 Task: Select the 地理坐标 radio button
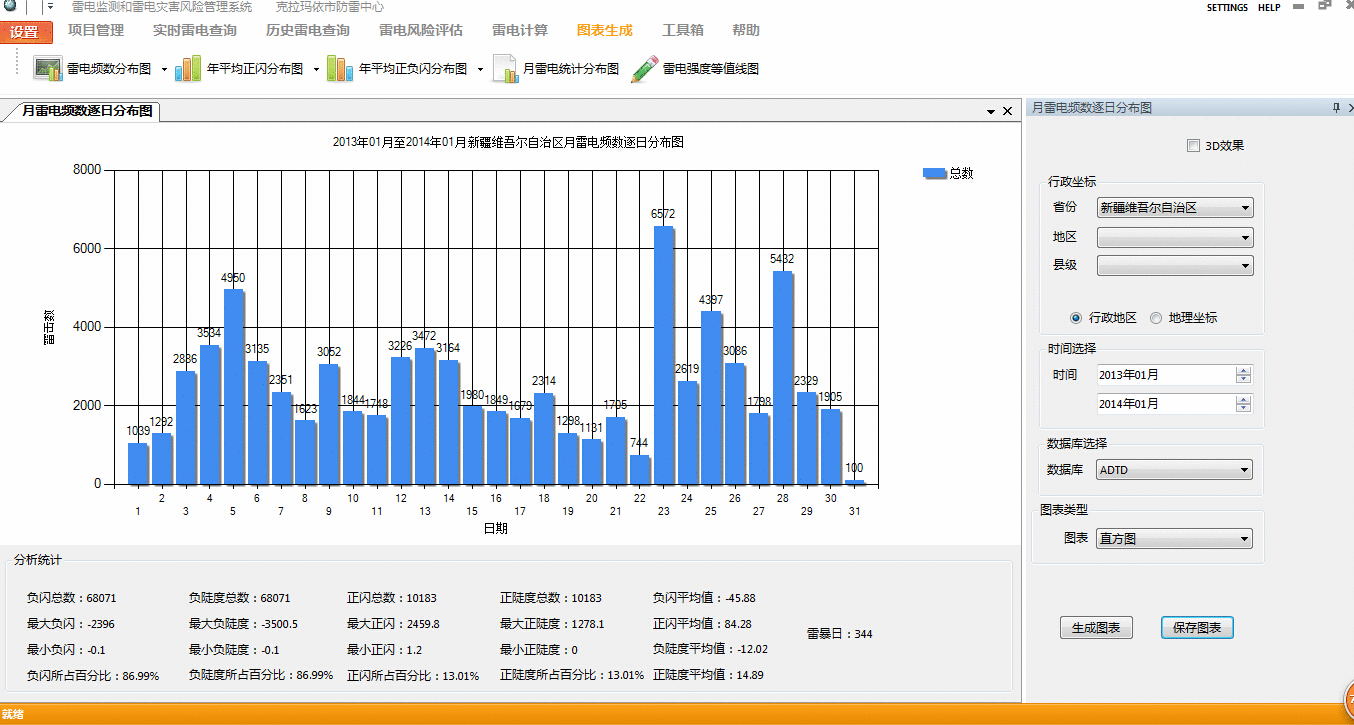pos(1156,318)
